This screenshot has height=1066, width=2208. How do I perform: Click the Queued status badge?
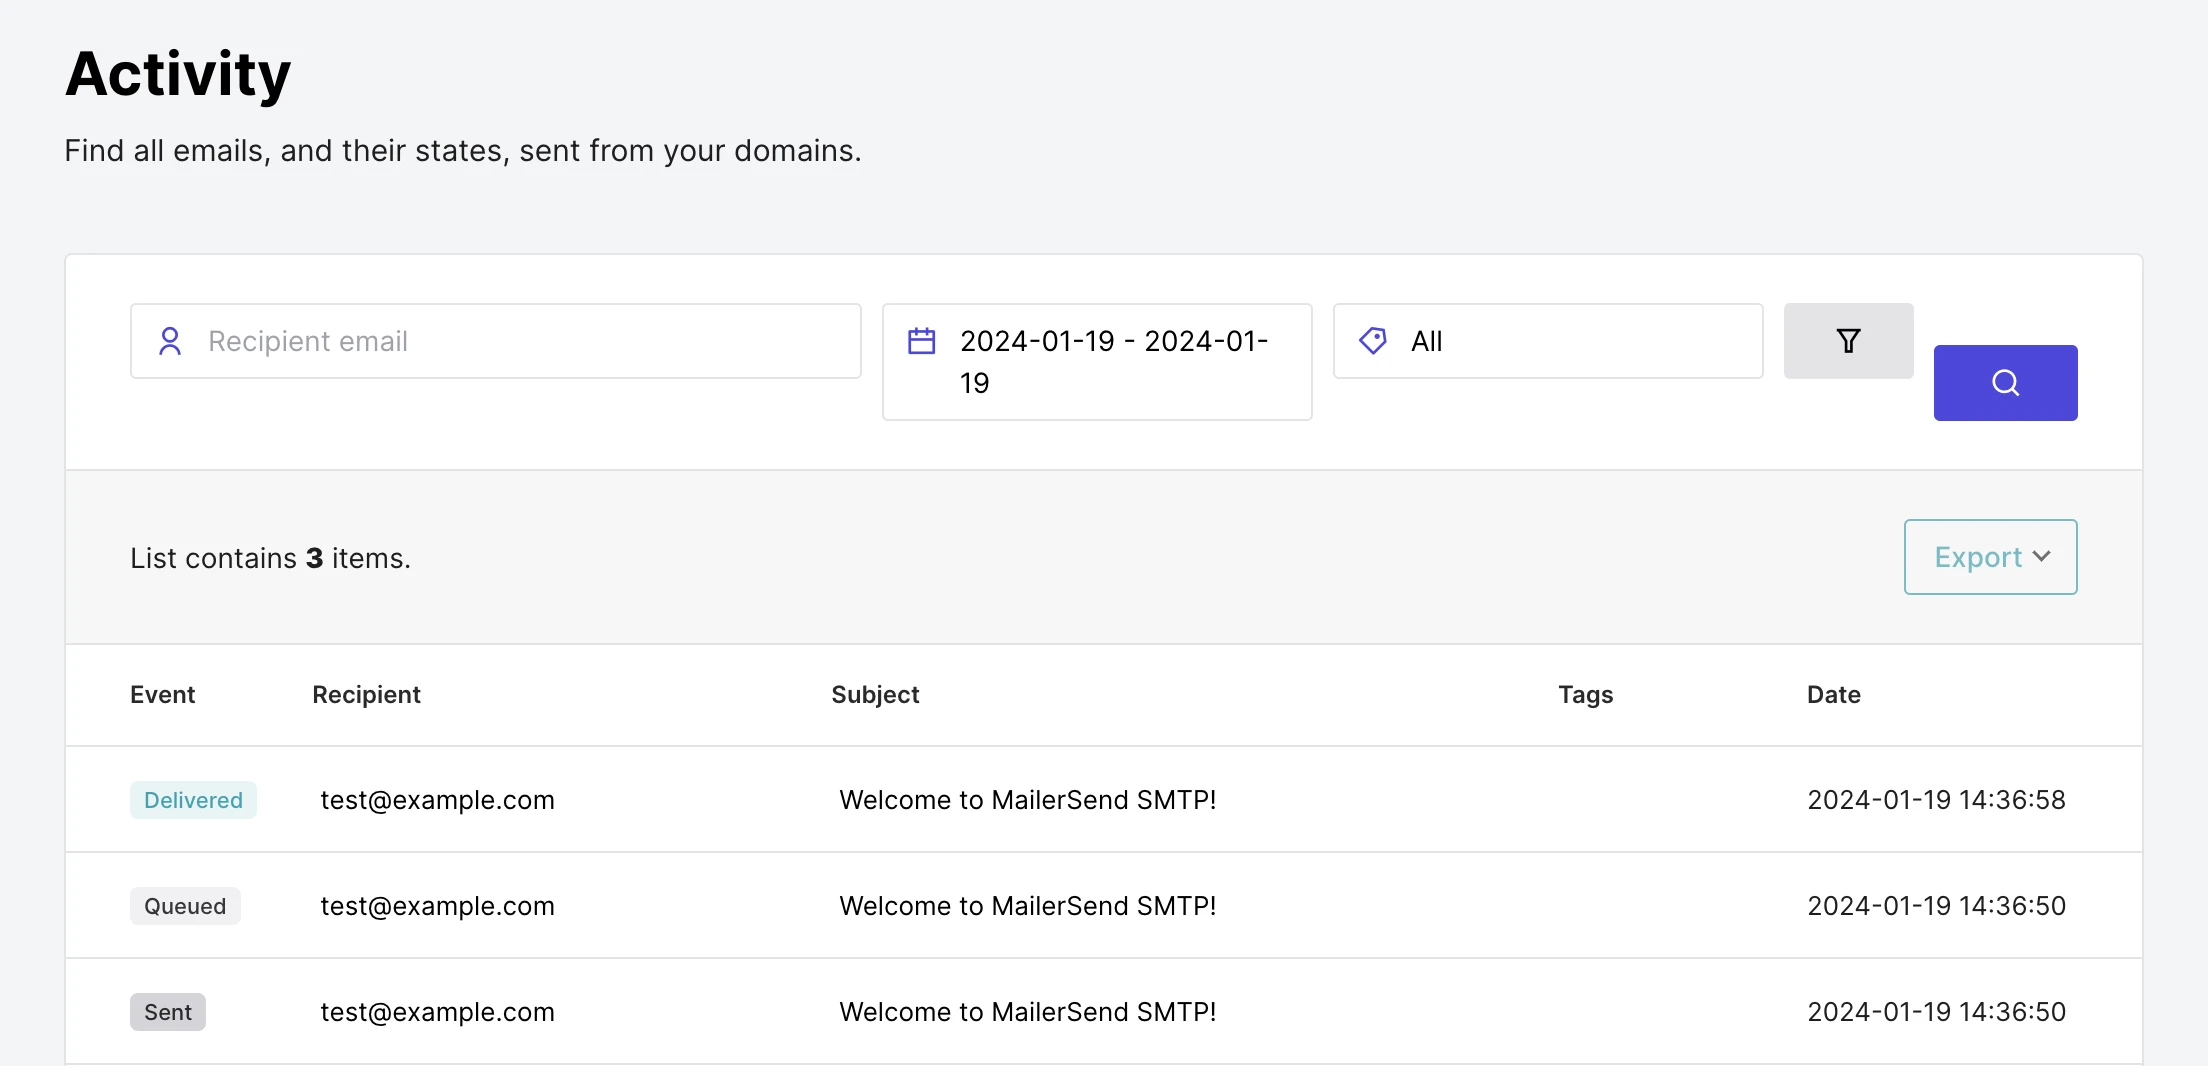click(x=185, y=906)
